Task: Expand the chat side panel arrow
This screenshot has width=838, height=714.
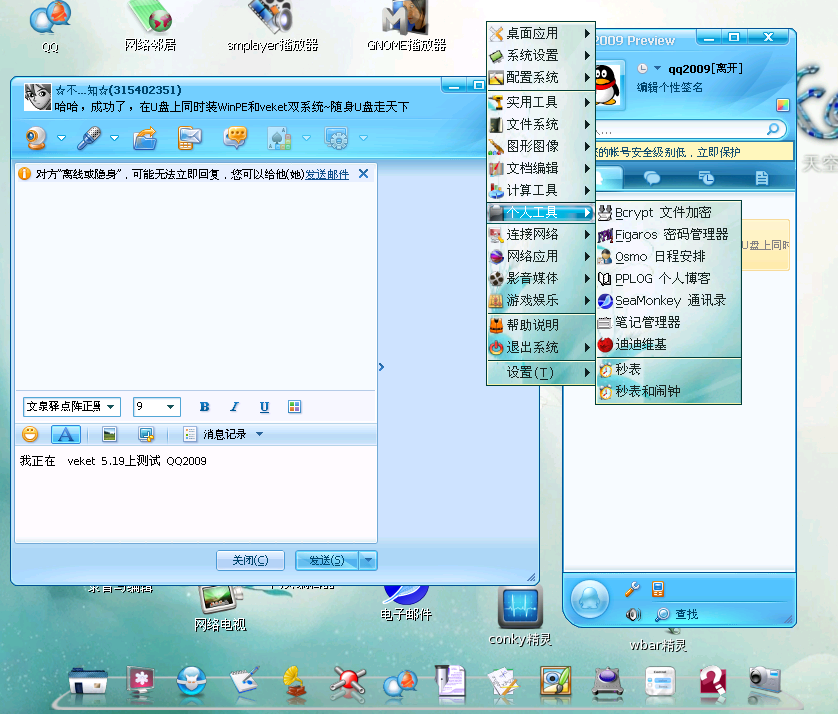Action: tap(382, 367)
